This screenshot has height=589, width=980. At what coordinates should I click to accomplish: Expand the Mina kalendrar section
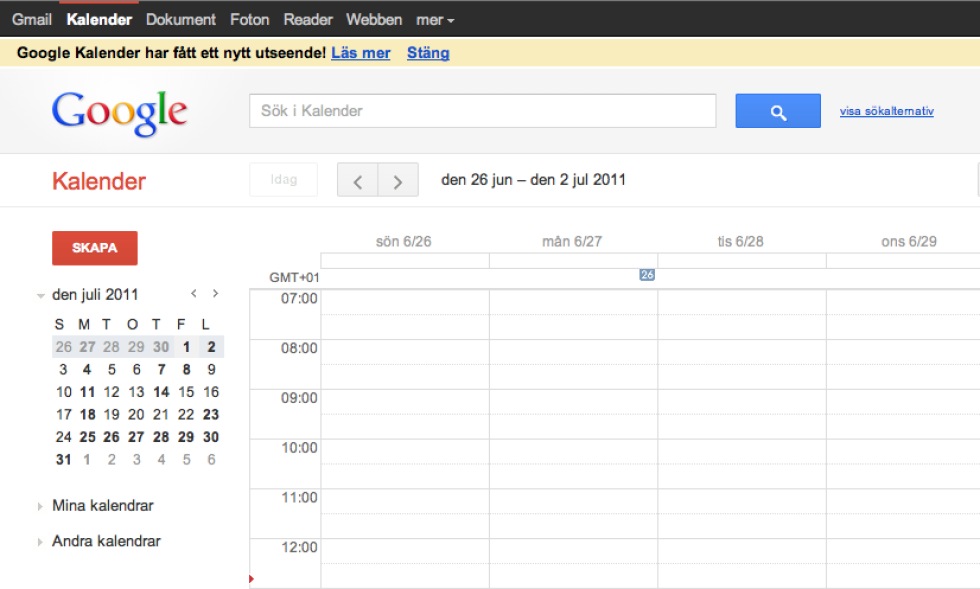(x=41, y=507)
